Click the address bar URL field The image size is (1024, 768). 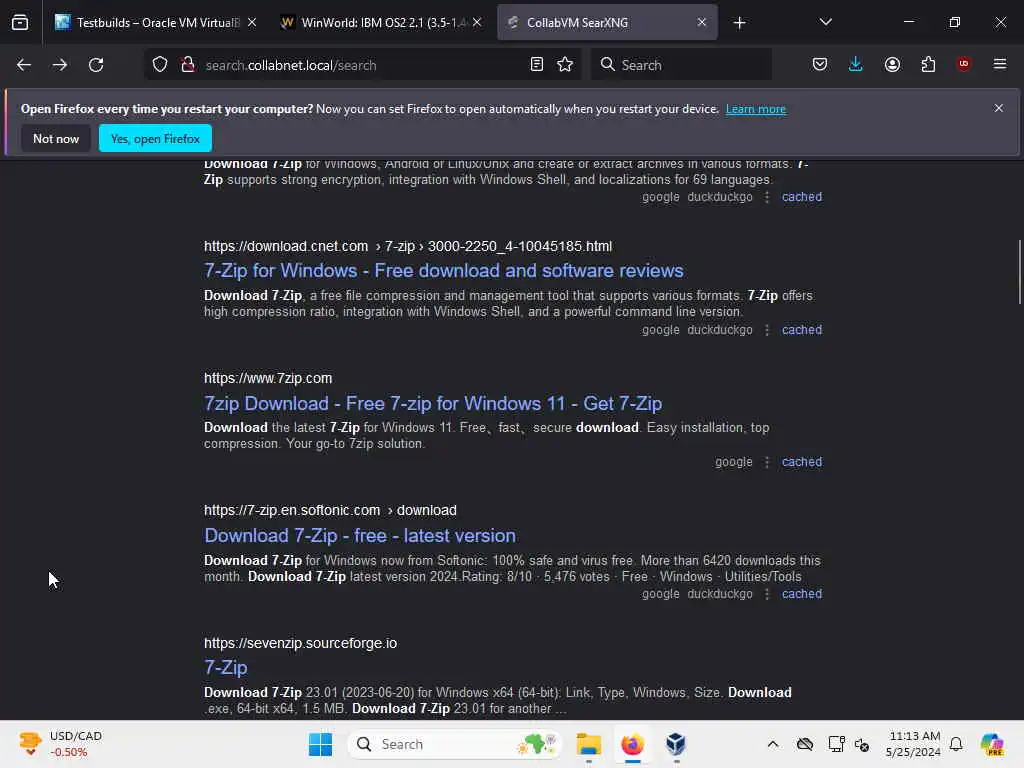tap(361, 65)
